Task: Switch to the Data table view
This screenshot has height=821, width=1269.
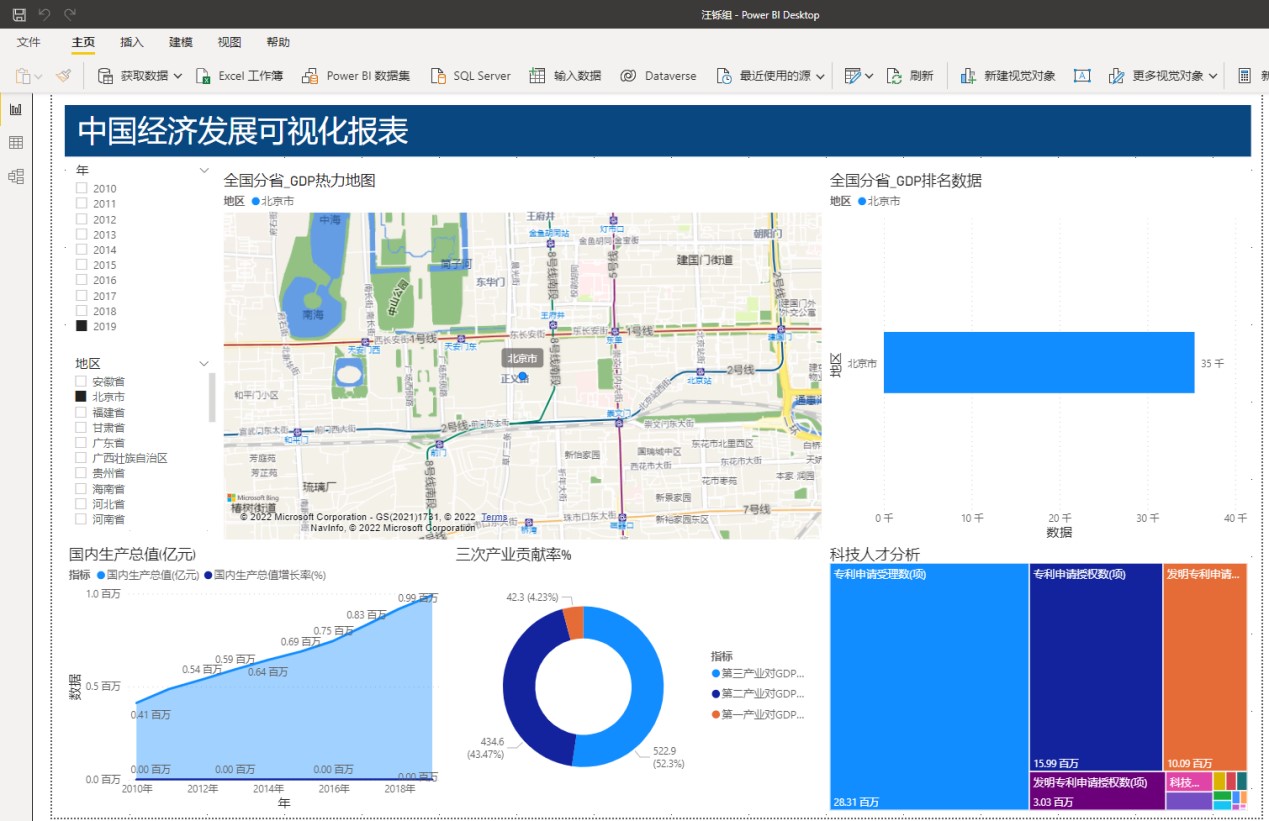Action: pos(16,143)
